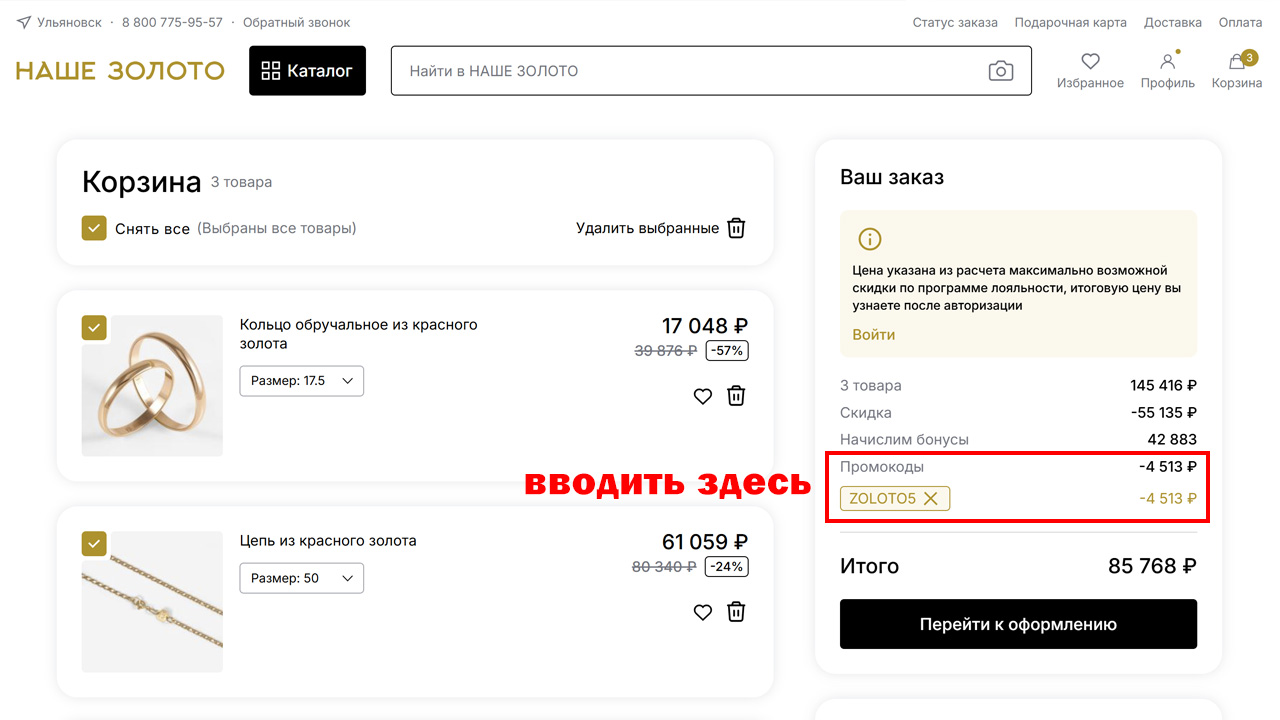Open wedding rings product thumbnail

152,386
